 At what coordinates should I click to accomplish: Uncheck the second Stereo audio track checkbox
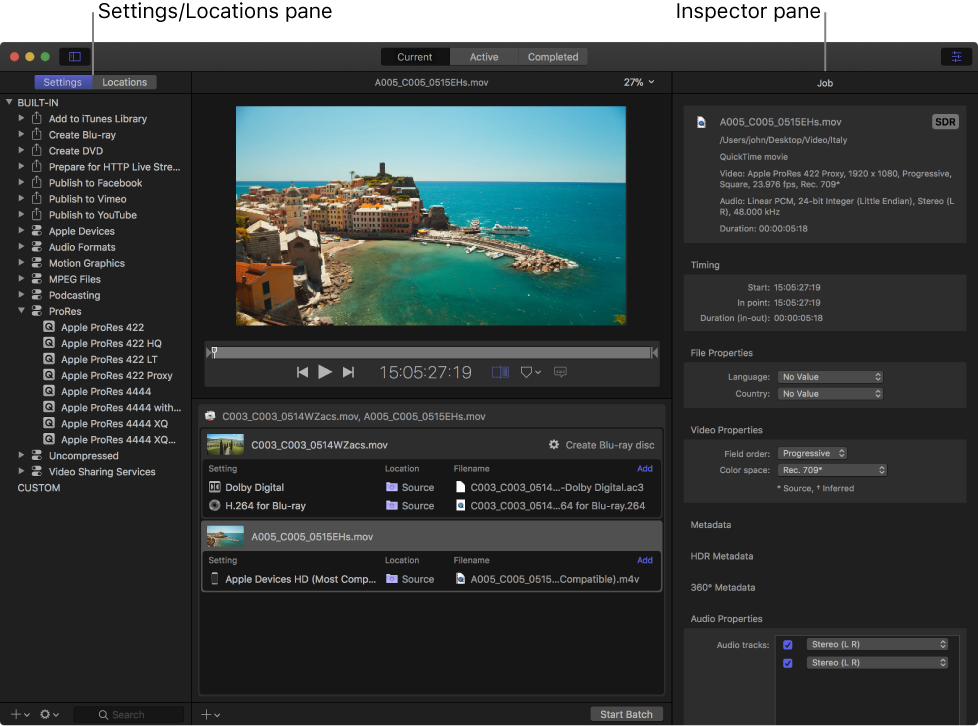[788, 663]
